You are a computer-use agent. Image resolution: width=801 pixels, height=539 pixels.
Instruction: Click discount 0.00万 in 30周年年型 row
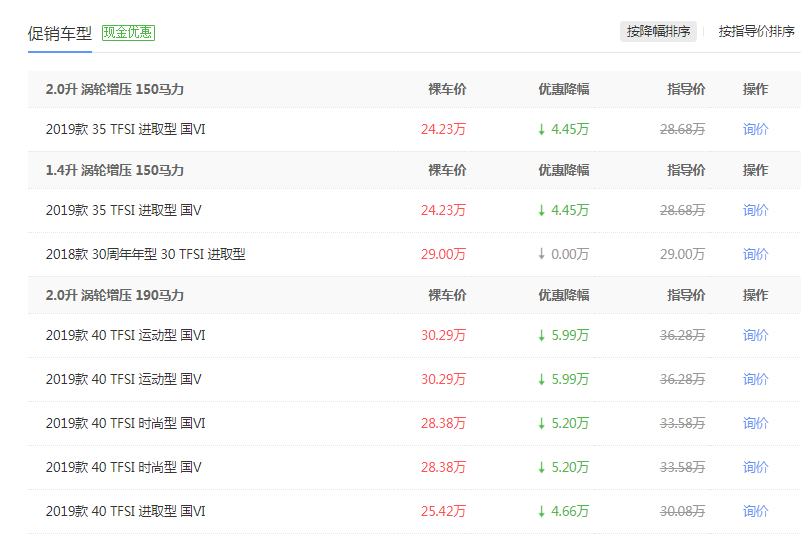coord(563,254)
